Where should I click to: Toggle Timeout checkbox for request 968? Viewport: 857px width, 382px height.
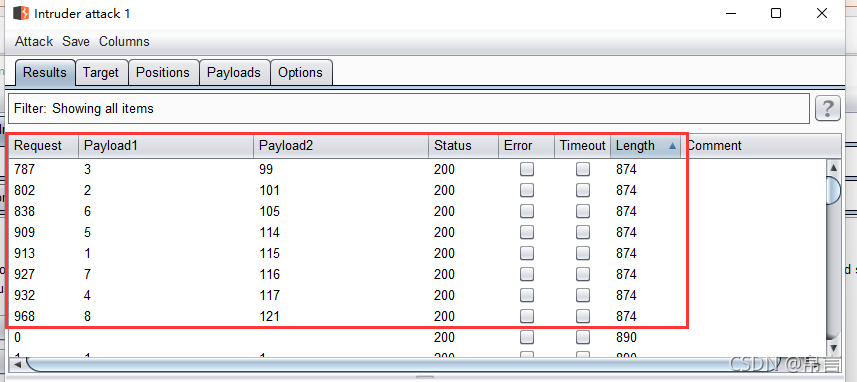click(583, 316)
